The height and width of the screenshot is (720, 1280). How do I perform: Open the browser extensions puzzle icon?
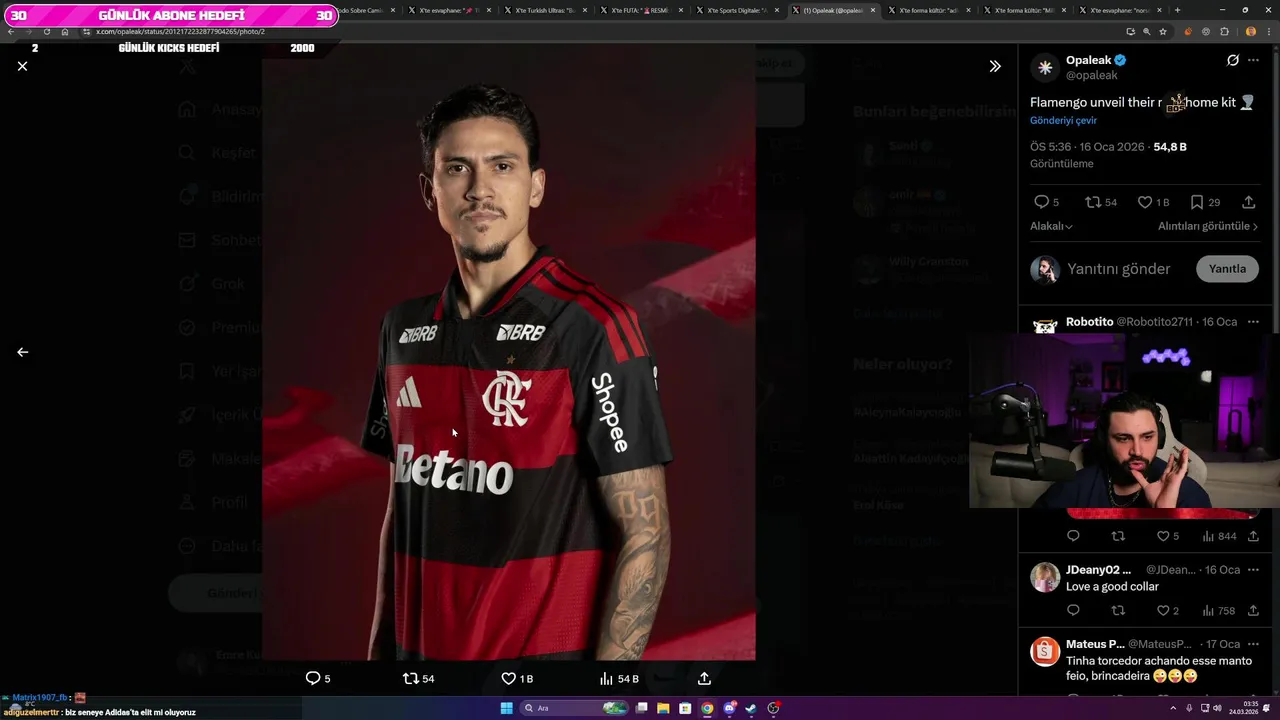tap(1224, 31)
